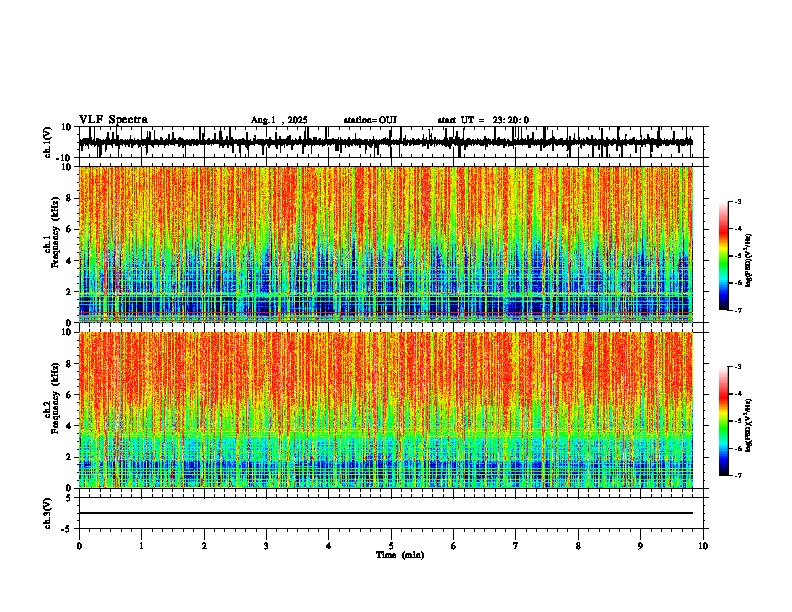The height and width of the screenshot is (612, 792).
Task: Click the log(PSD) label of lower color bar
Action: pos(749,425)
